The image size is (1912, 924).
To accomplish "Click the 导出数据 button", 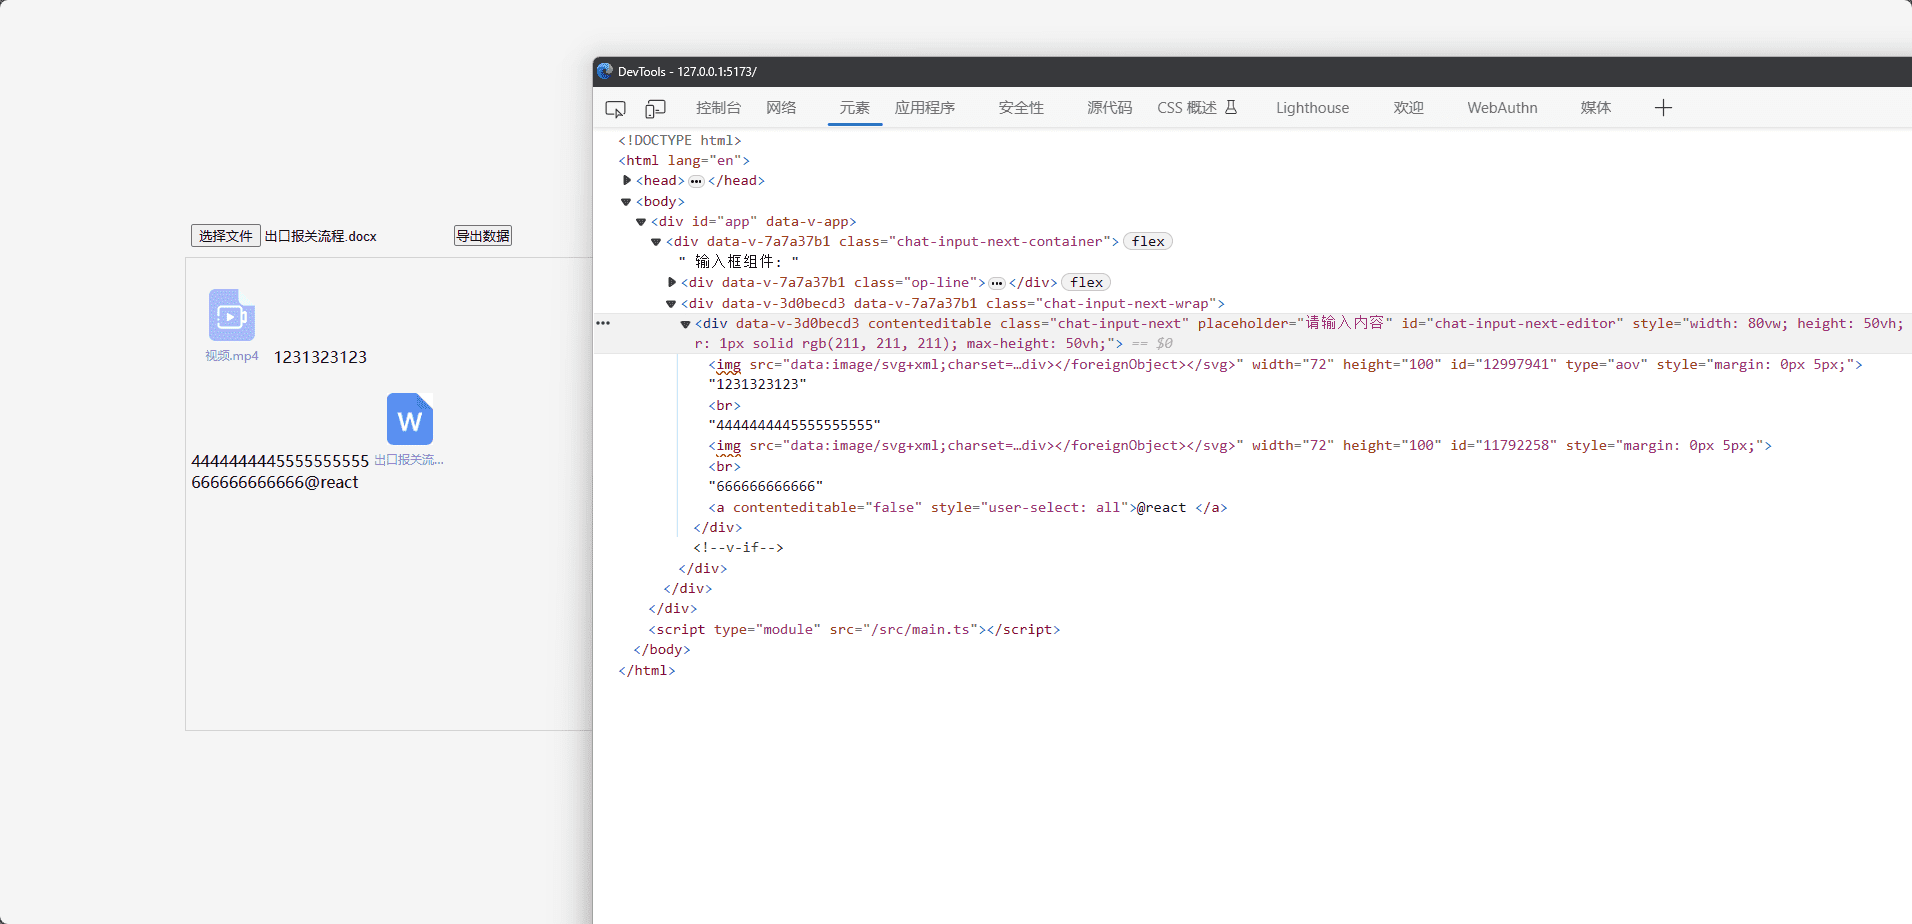I will (x=483, y=236).
